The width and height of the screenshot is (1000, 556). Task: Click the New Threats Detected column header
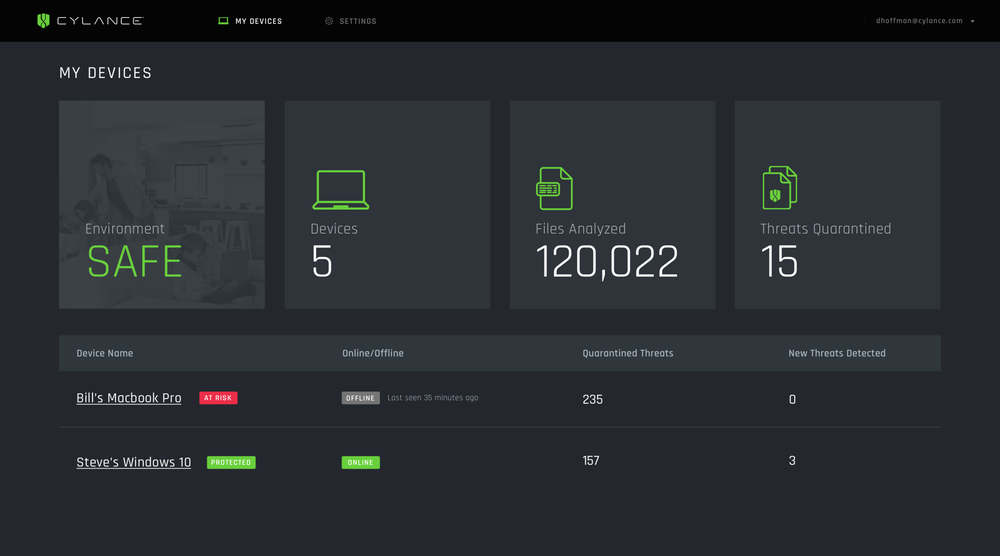point(837,353)
